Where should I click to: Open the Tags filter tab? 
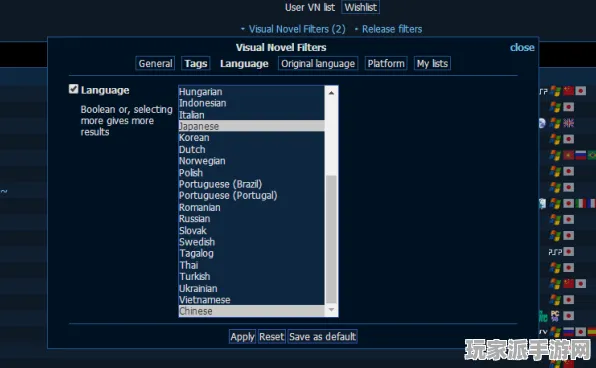pos(196,63)
